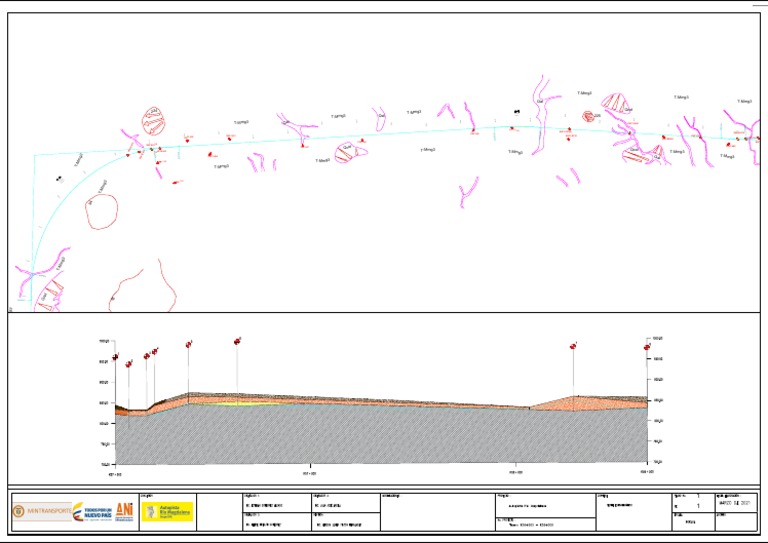Select the ANI logo

(124, 511)
